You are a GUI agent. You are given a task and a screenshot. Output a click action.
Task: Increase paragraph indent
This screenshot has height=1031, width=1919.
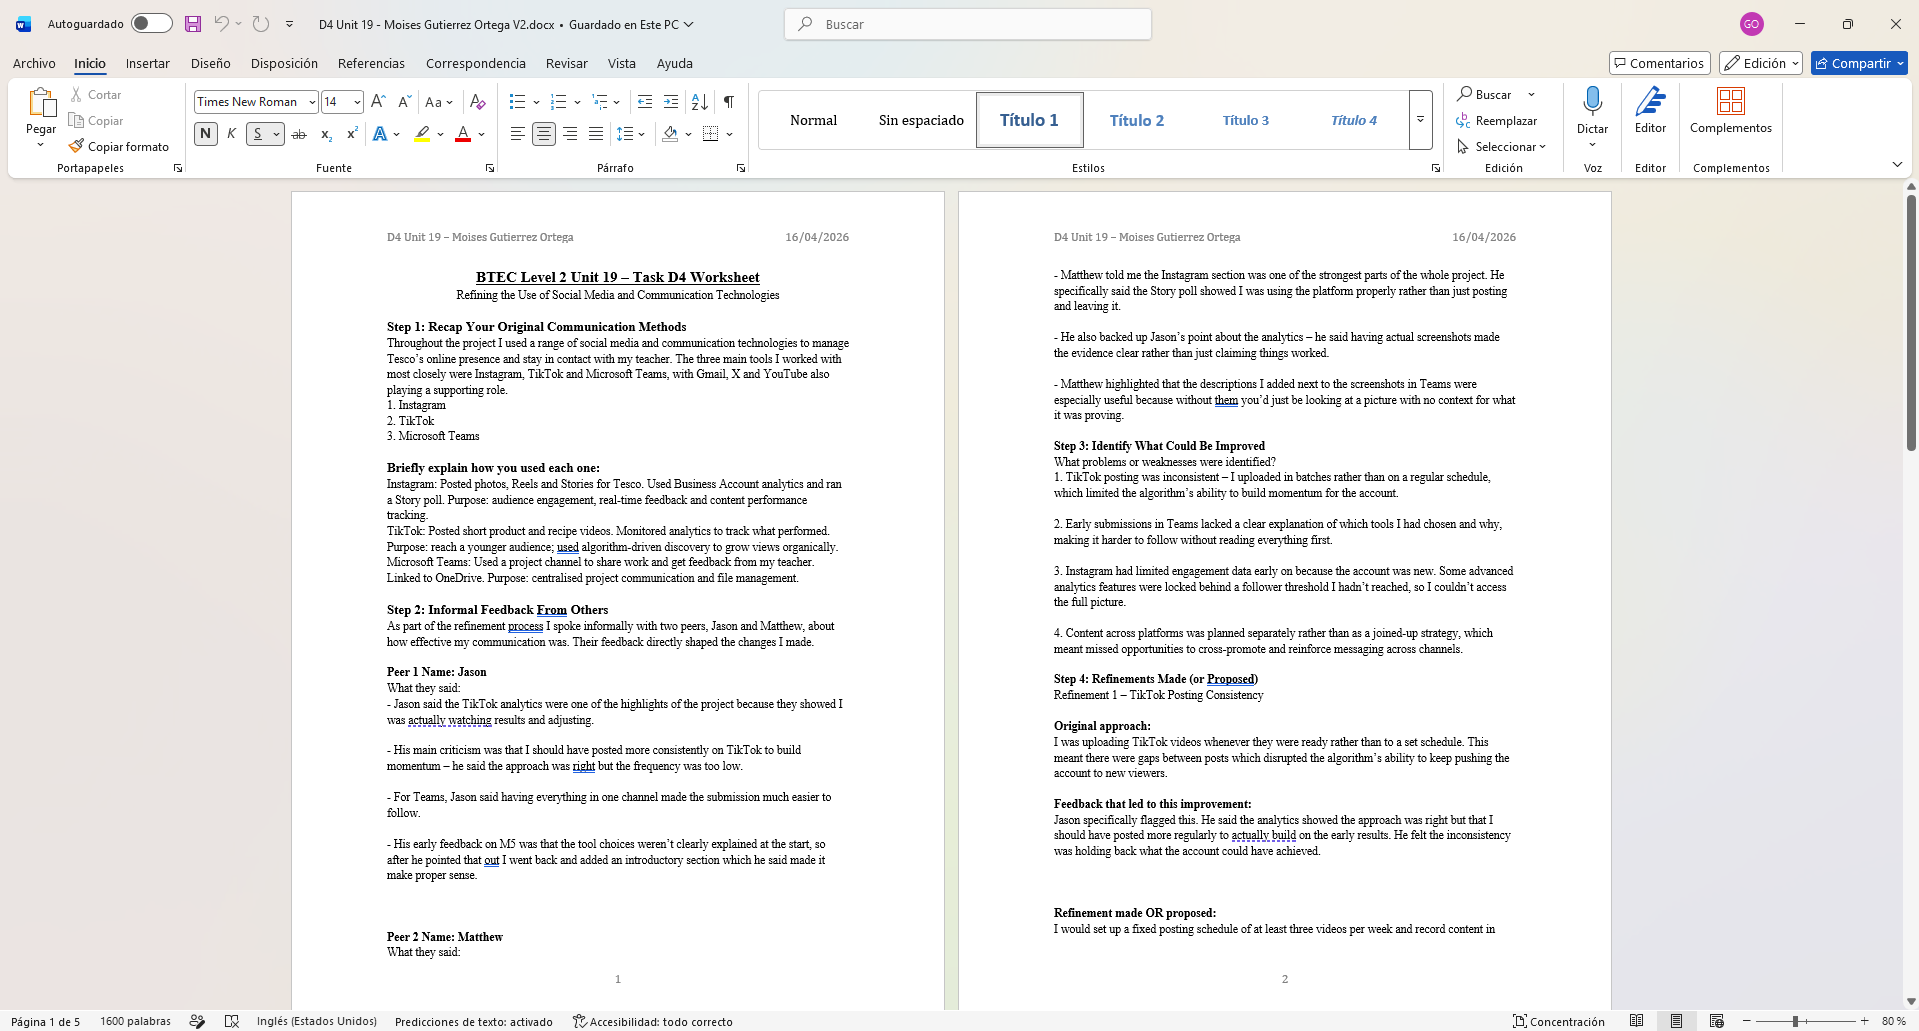pyautogui.click(x=671, y=101)
